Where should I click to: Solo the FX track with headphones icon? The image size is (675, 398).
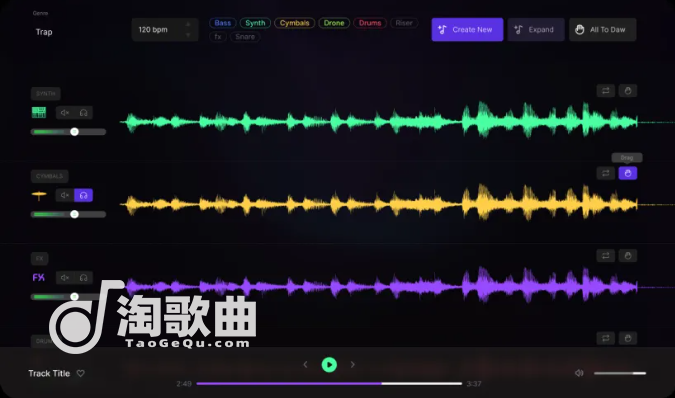click(84, 278)
